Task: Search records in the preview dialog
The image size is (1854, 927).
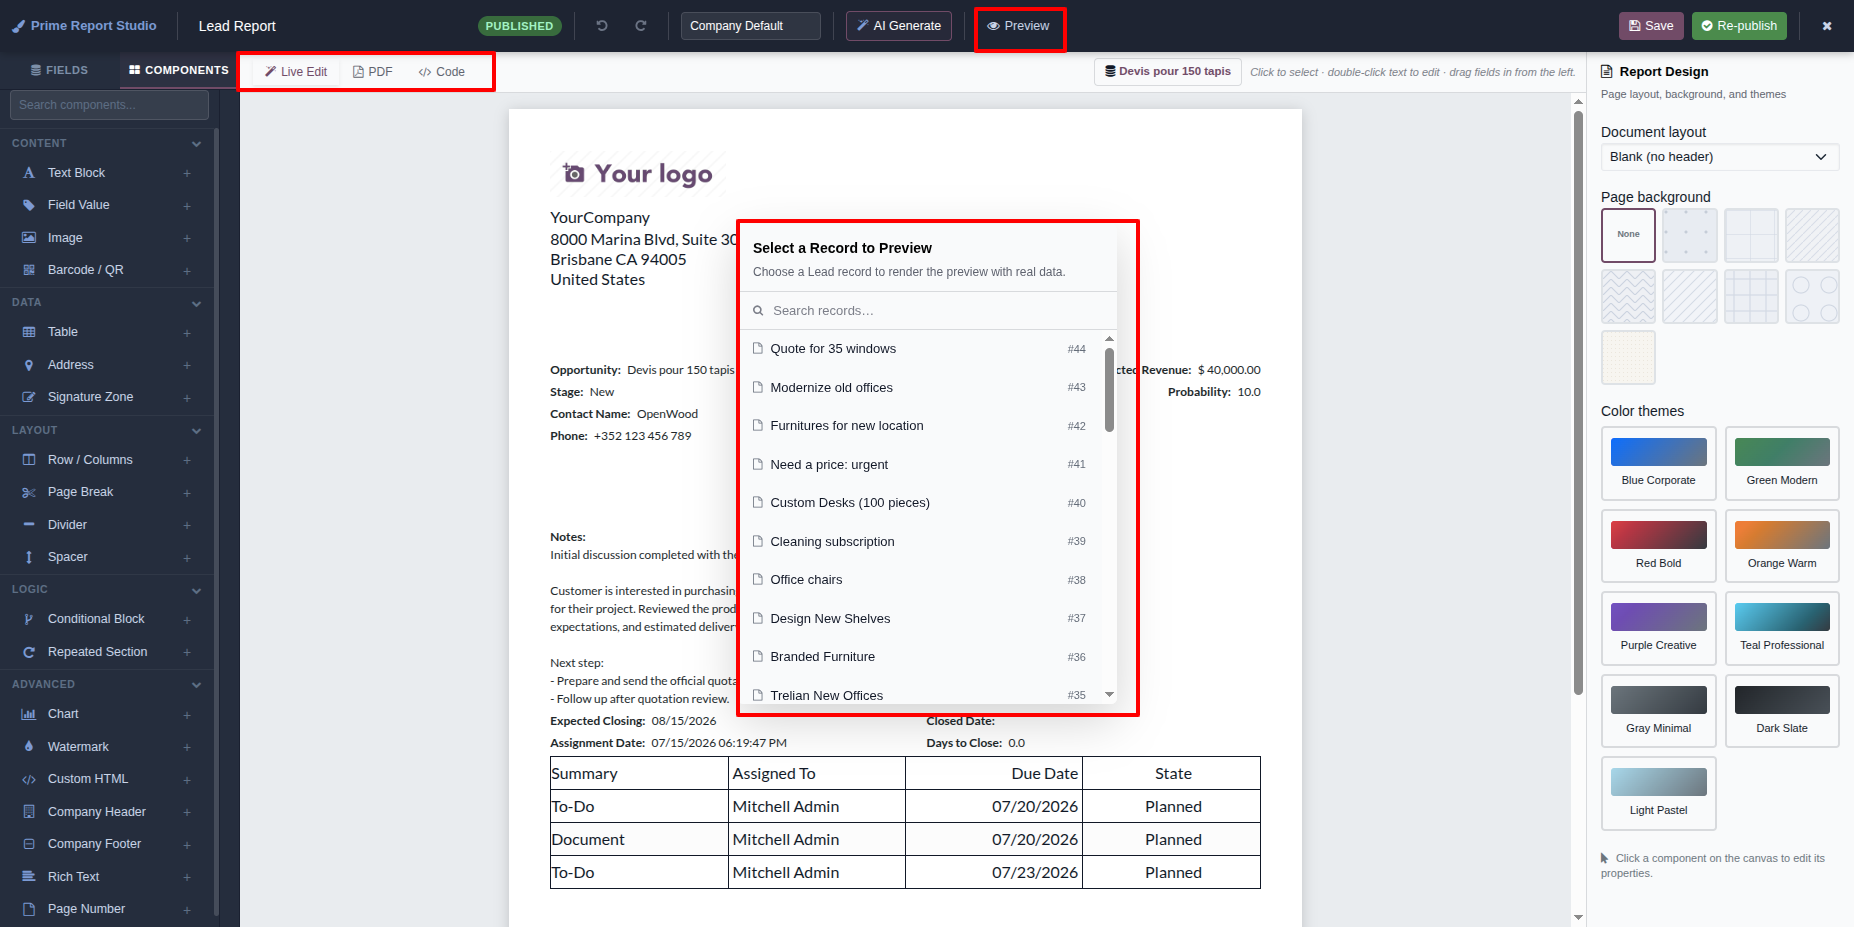Action: (x=928, y=311)
